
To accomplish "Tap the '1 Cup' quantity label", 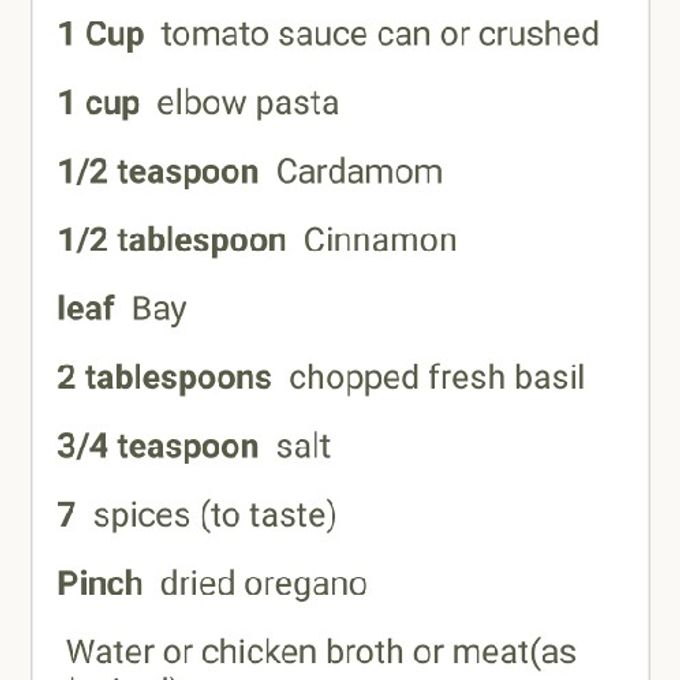I will coord(101,34).
